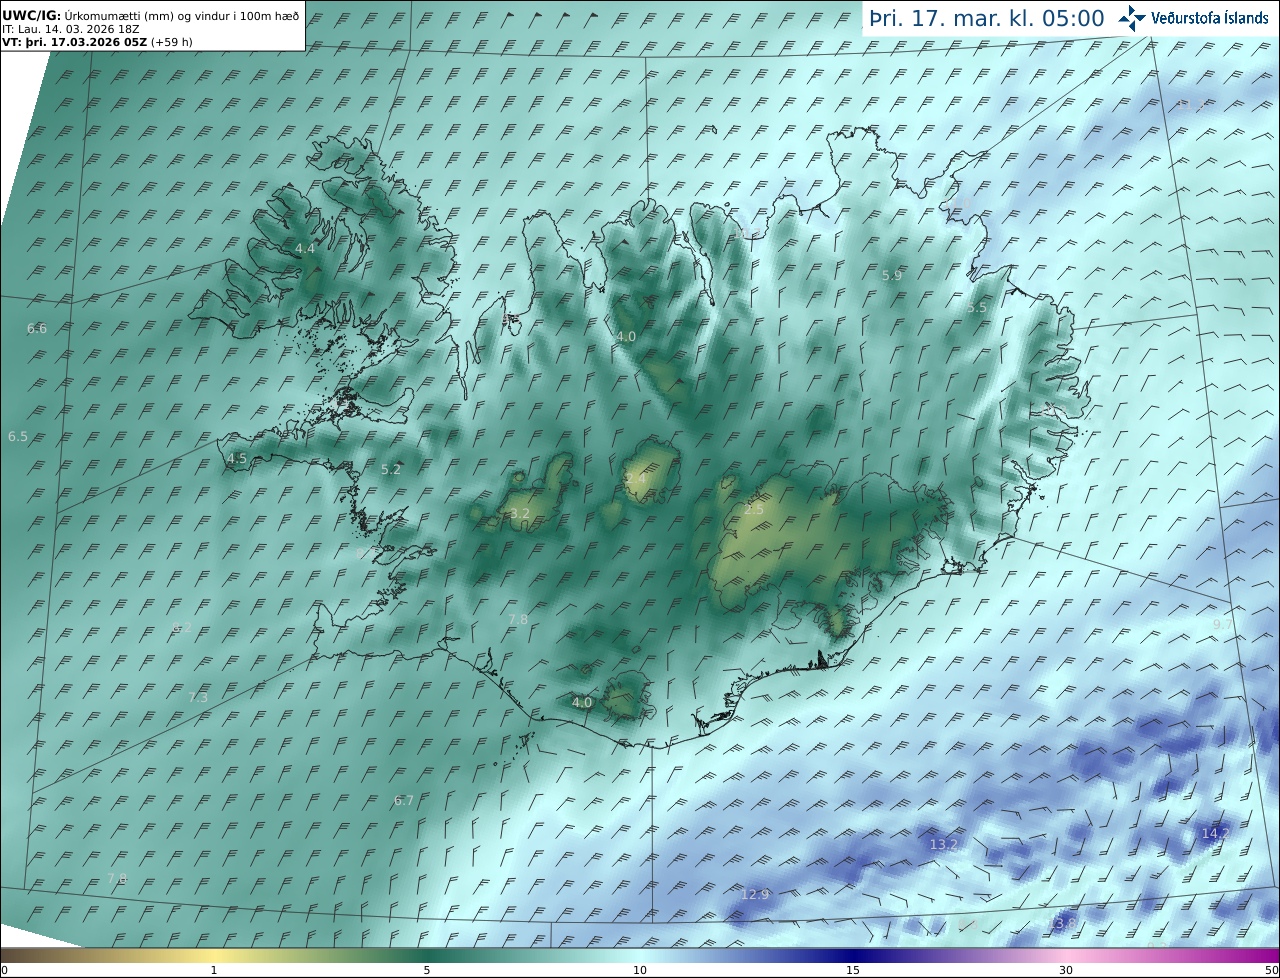Click the colour scale tick label 15

tap(853, 970)
